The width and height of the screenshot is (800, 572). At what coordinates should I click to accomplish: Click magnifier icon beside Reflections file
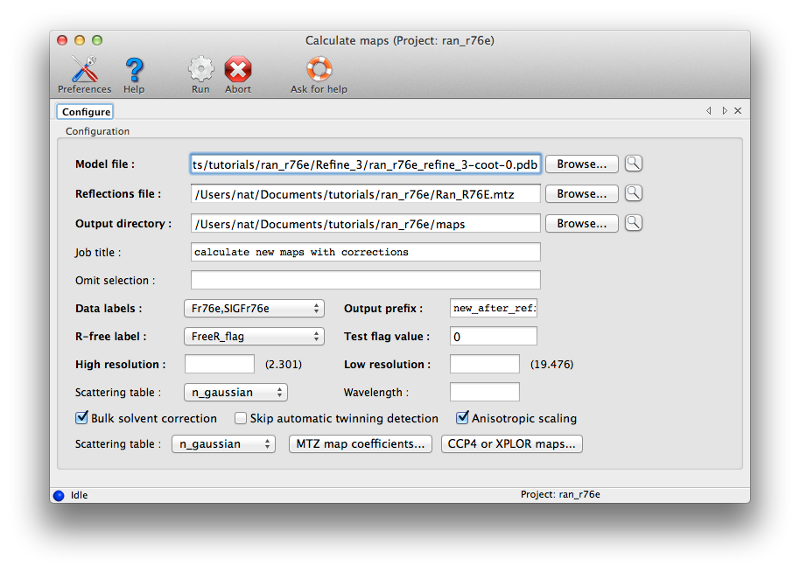pyautogui.click(x=633, y=194)
